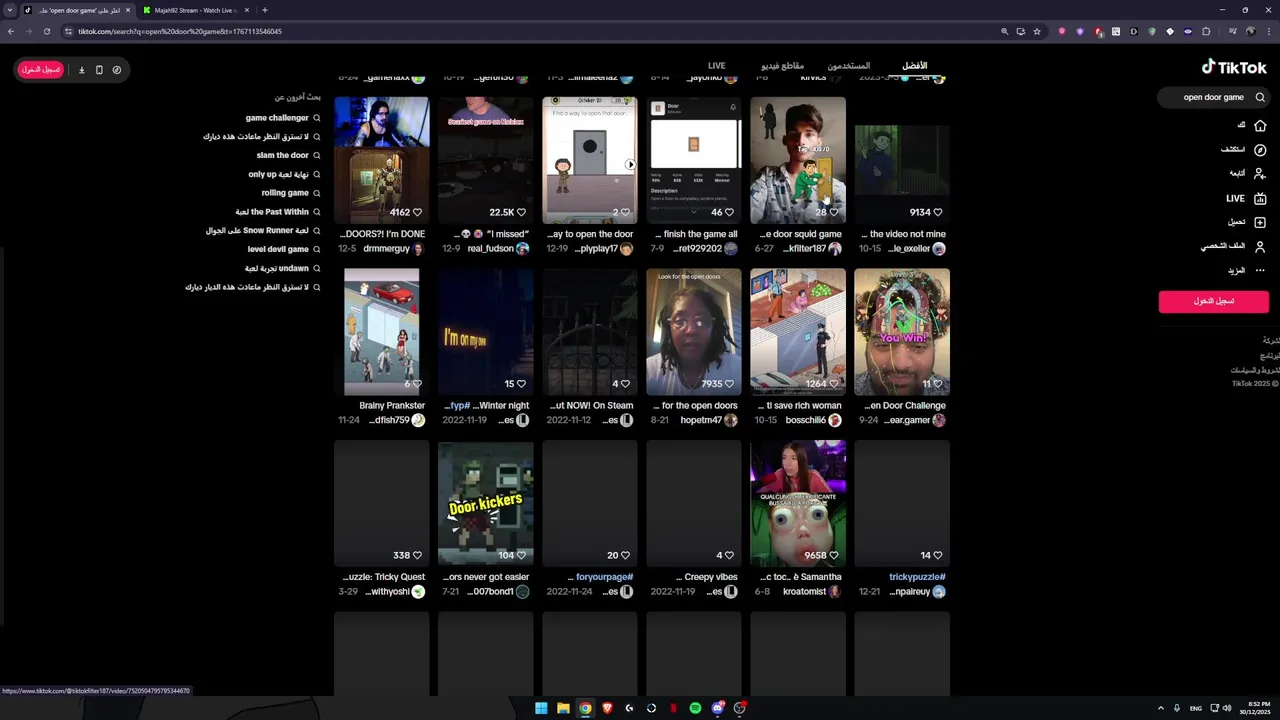Image resolution: width=1280 pixels, height=720 pixels.
Task: Open the browser extensions puzzle icon
Action: 1206,31
